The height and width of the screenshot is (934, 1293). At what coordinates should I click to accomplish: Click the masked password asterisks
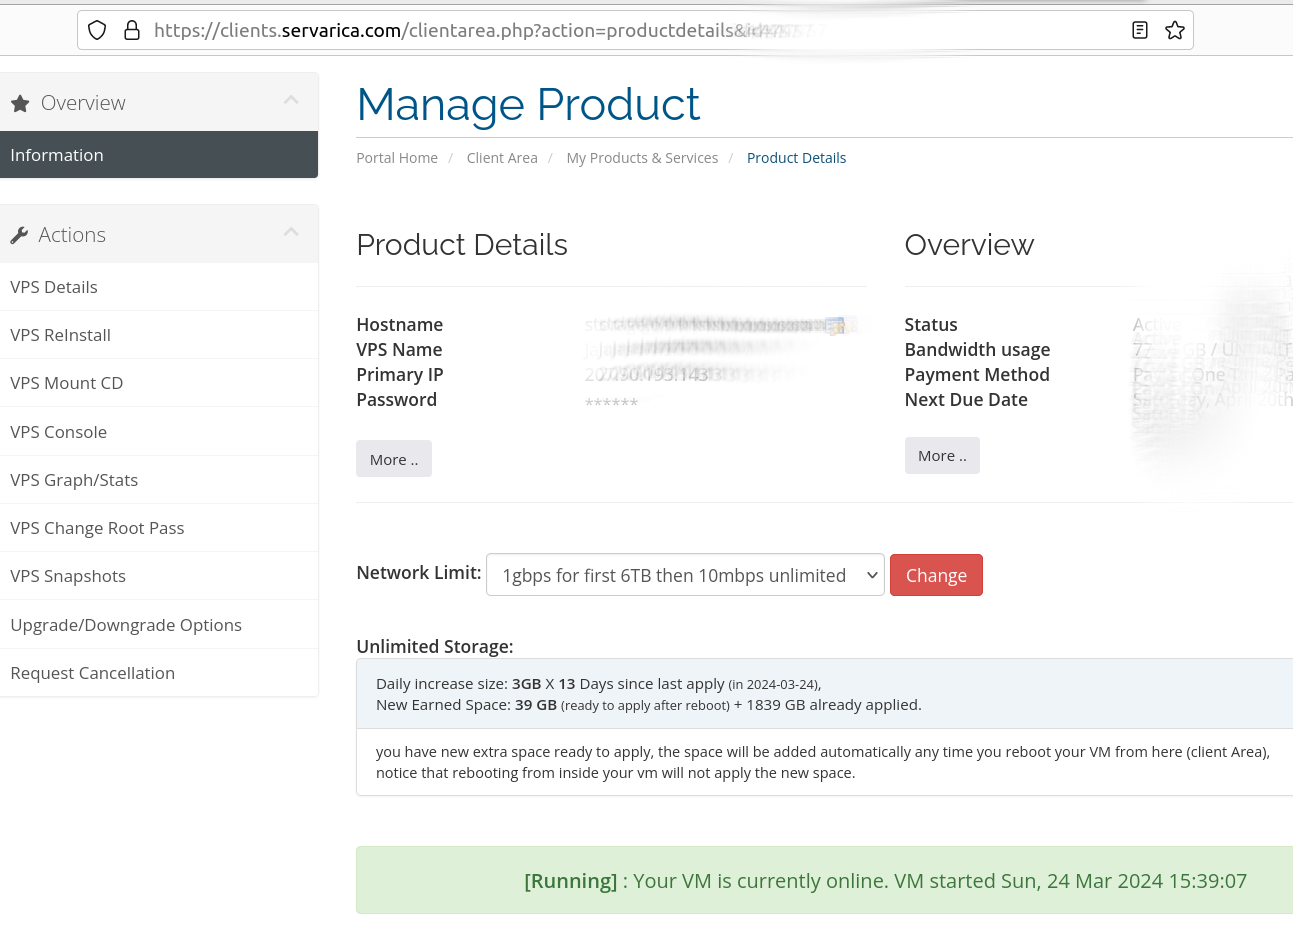(611, 403)
